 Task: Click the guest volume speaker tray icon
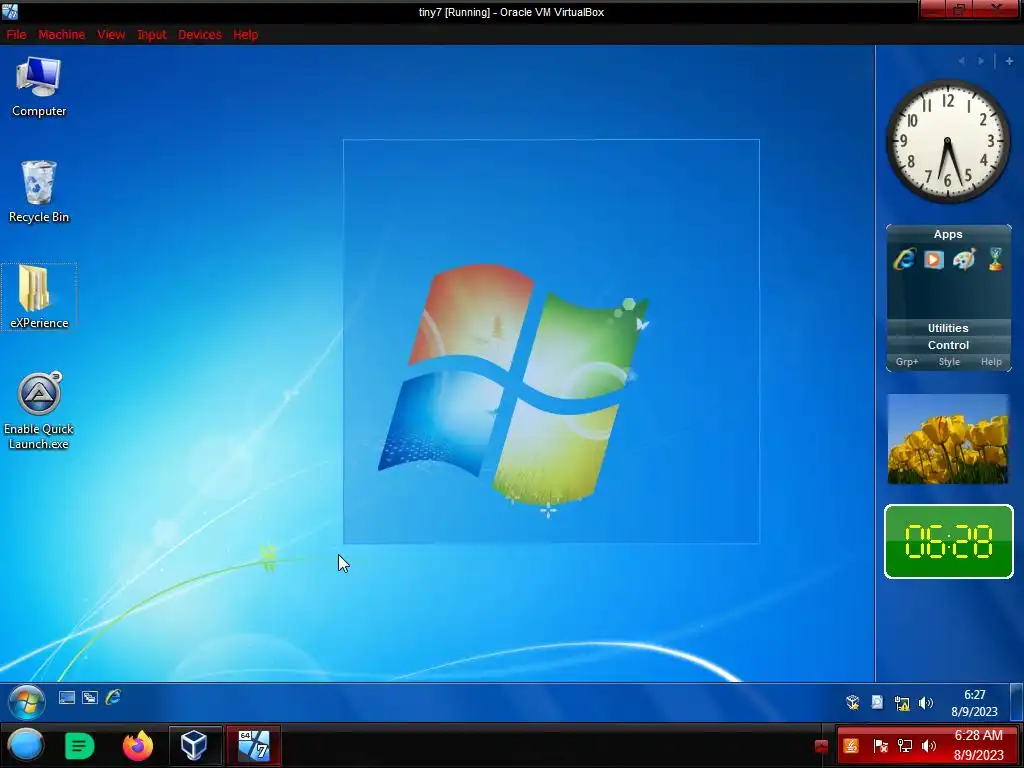coord(925,703)
